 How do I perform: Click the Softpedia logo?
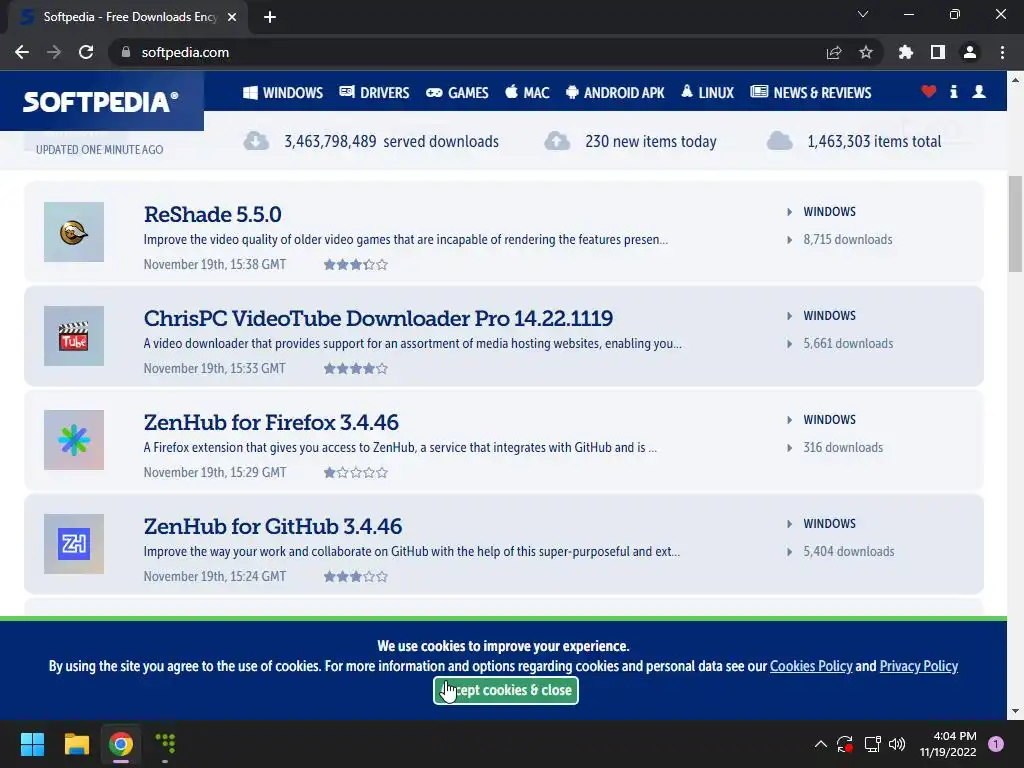[101, 102]
